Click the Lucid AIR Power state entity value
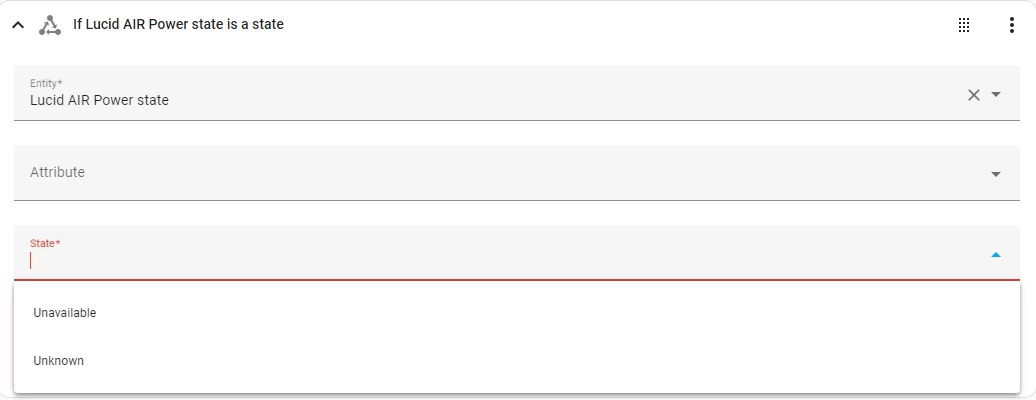 [x=99, y=100]
